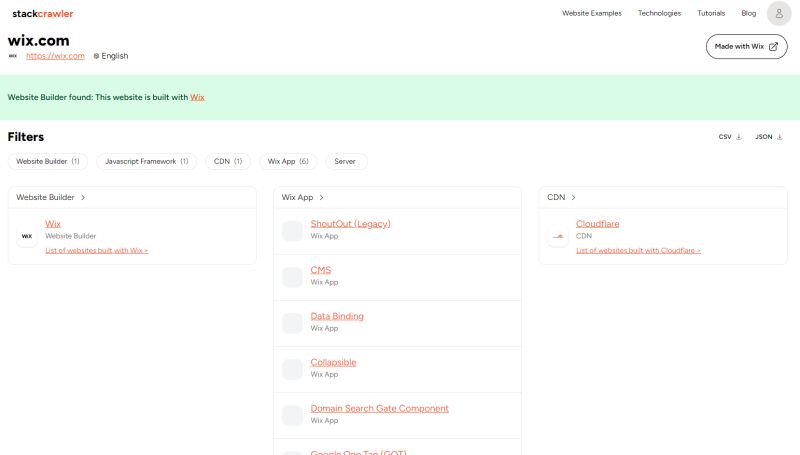Apply the CDN (1) filter chip
Viewport: 800px width, 455px height.
coord(228,161)
